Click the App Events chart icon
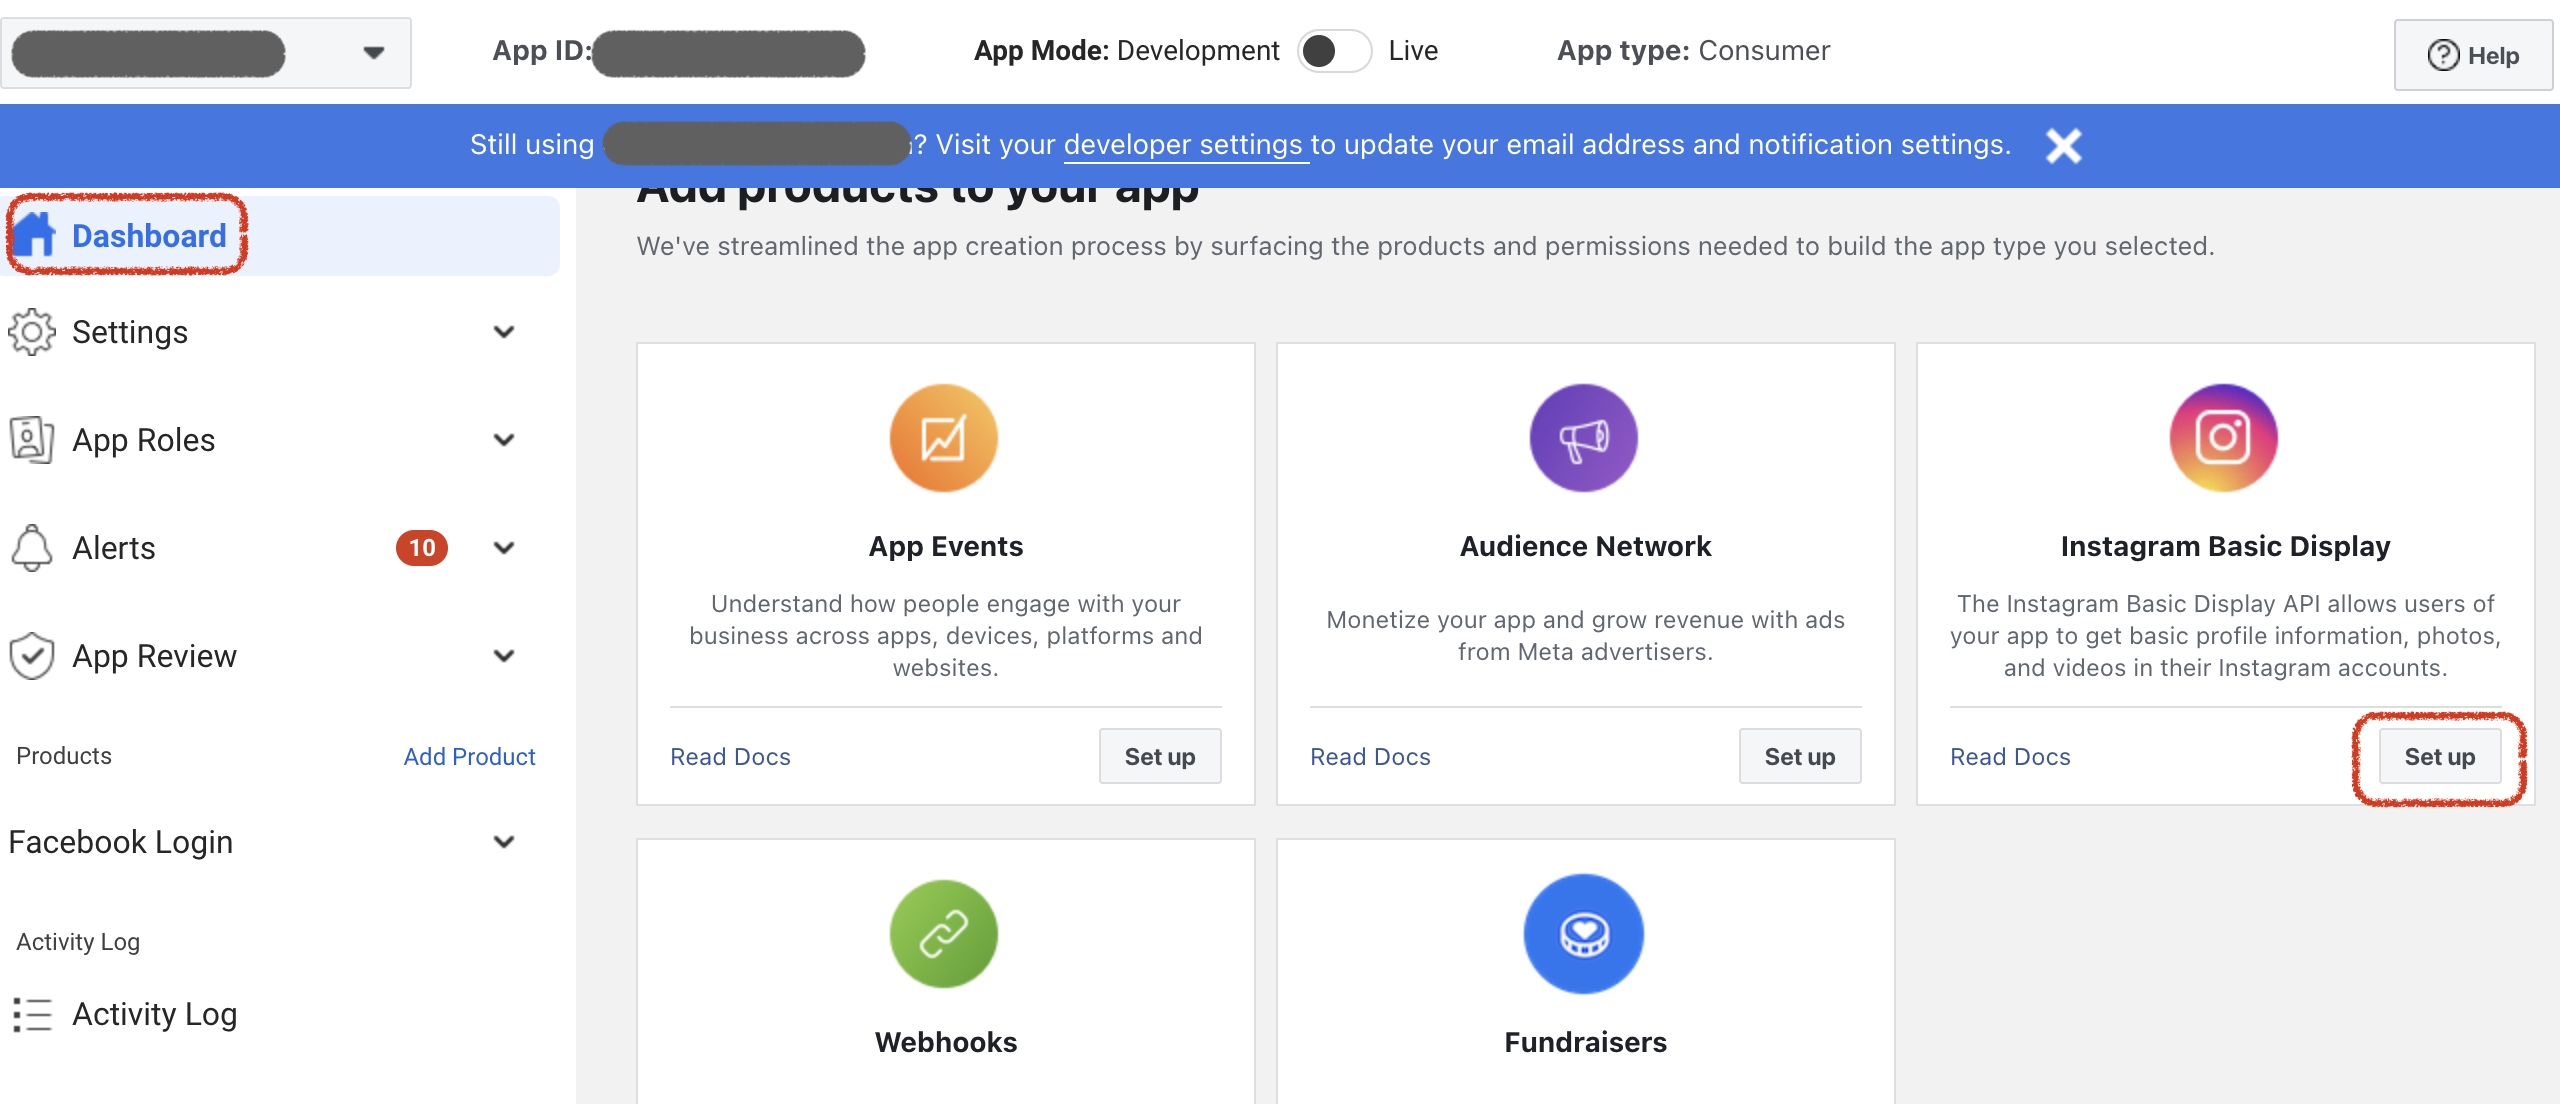Screen dimensions: 2560x1104 click(944, 438)
